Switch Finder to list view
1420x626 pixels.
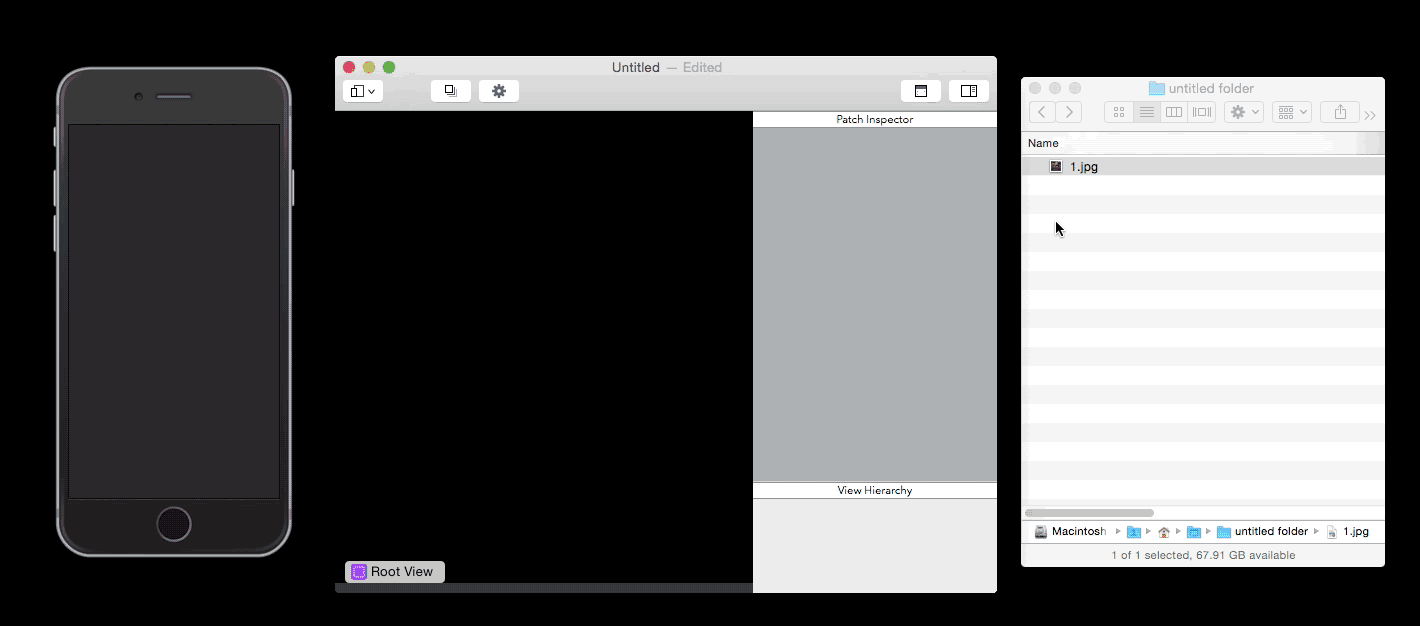tap(1146, 112)
